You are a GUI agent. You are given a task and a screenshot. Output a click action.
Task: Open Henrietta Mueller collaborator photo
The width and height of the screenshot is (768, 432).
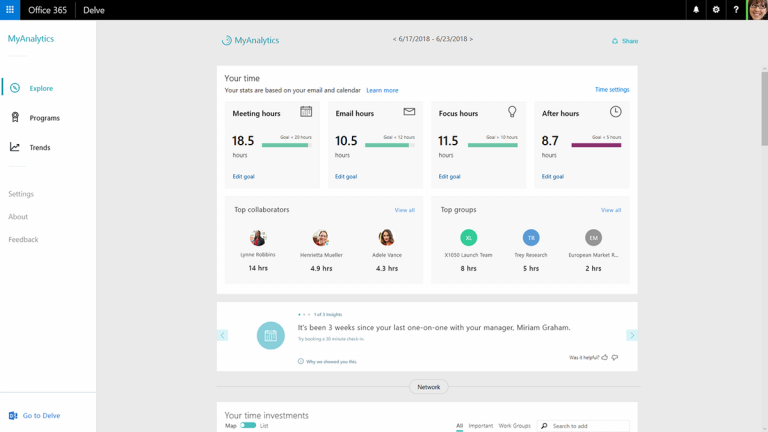coord(321,238)
